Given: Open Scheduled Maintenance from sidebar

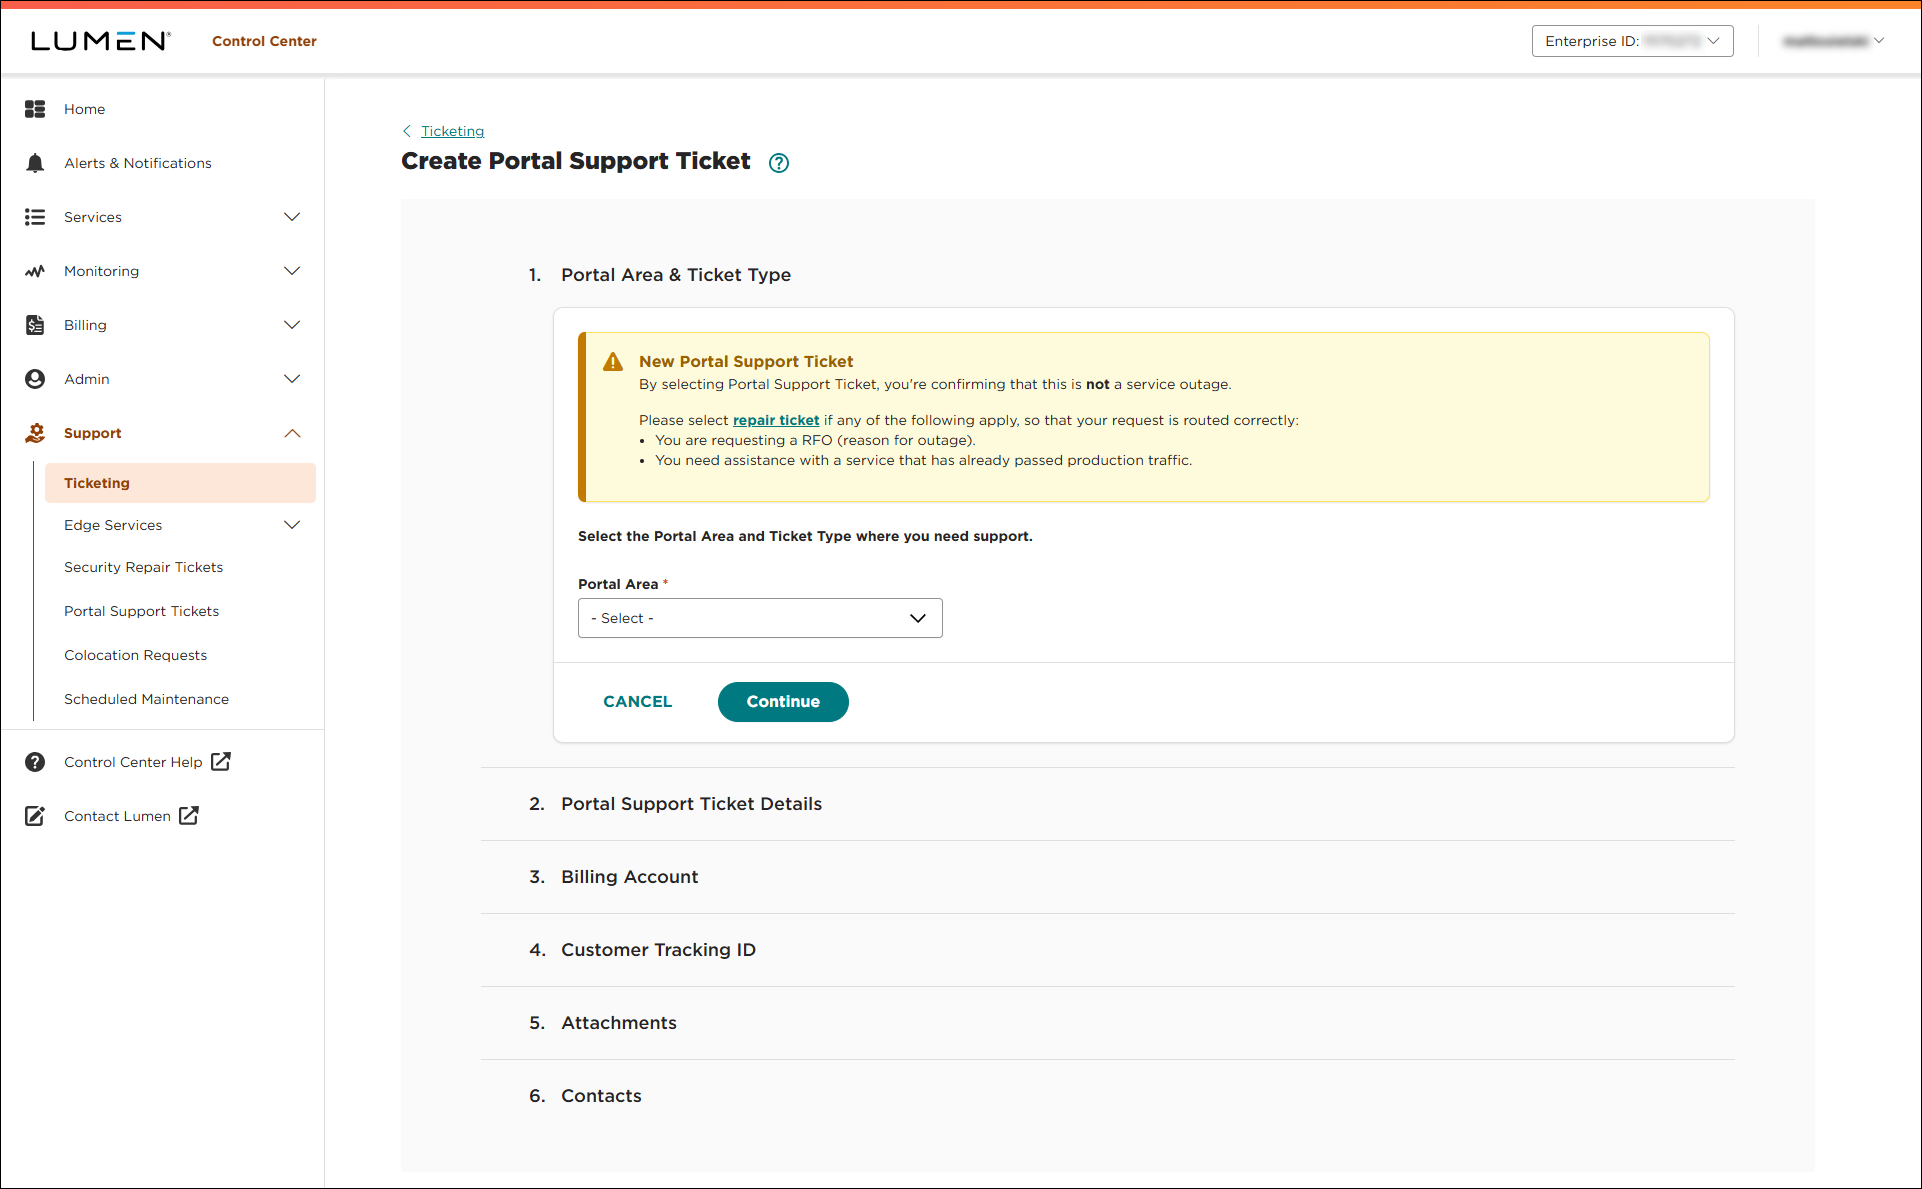Looking at the screenshot, I should (x=146, y=699).
